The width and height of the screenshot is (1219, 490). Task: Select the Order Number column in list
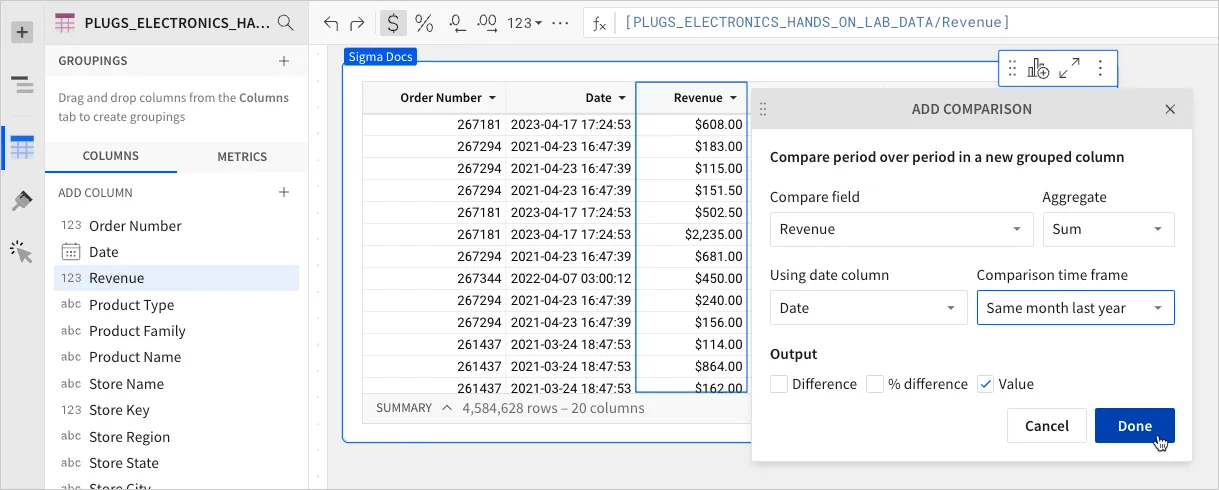click(x=176, y=226)
